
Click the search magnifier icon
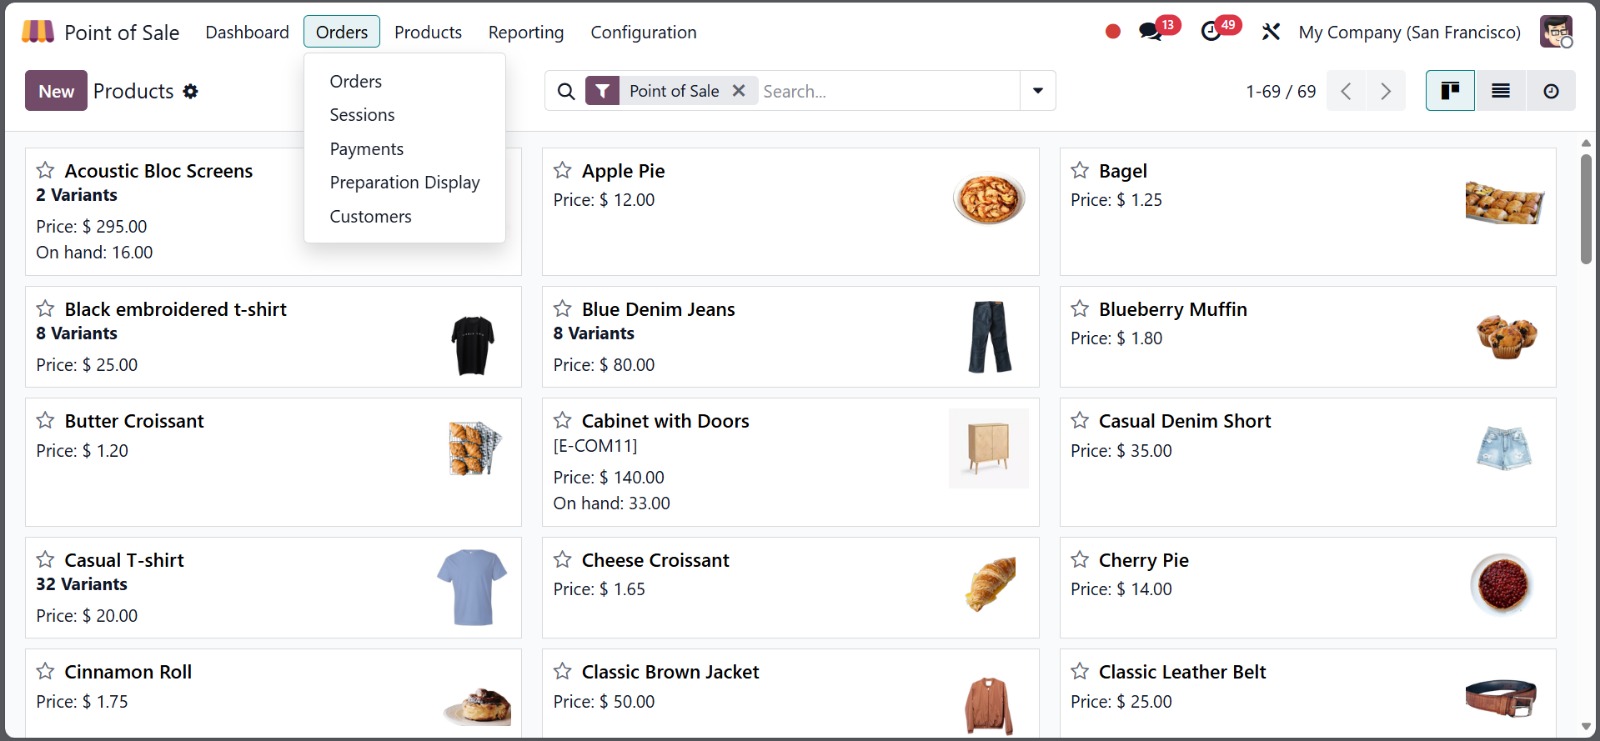[x=566, y=91]
